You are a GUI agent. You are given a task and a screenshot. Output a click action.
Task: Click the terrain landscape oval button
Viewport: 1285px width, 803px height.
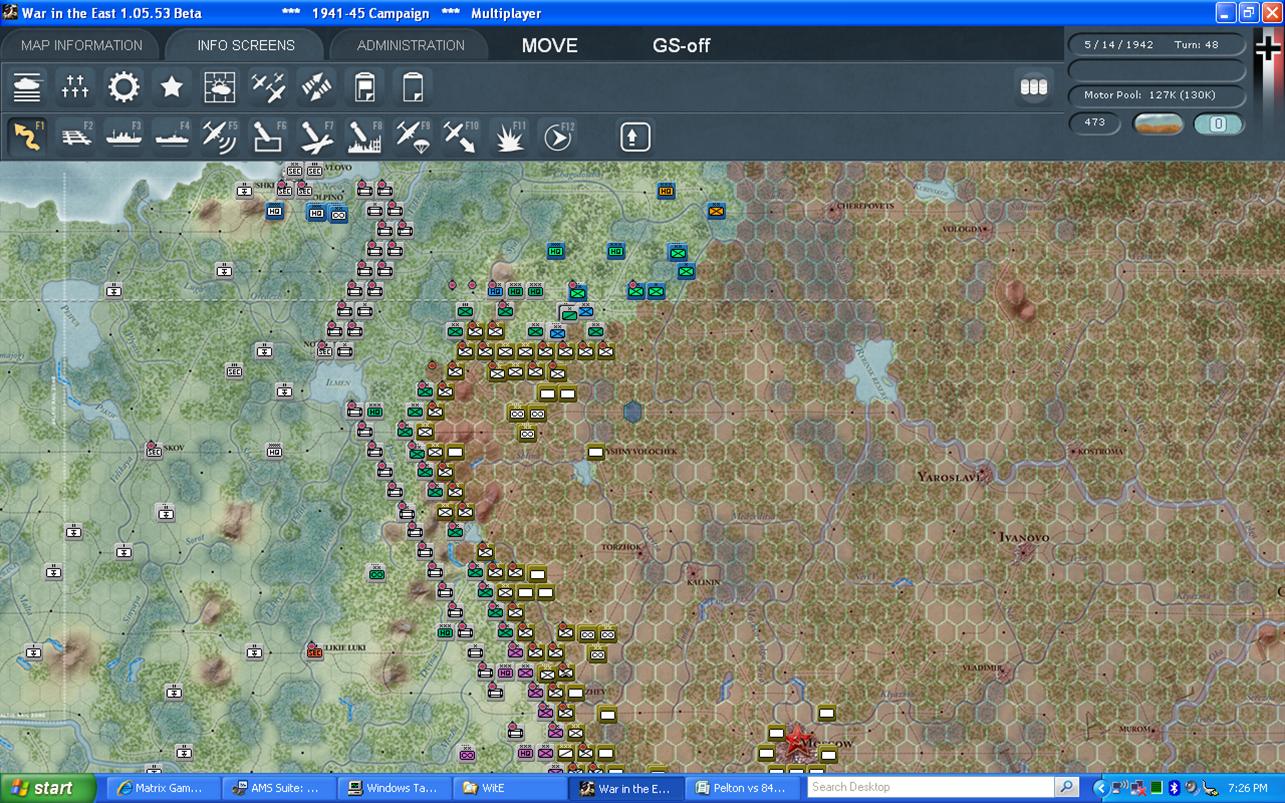coord(1158,124)
